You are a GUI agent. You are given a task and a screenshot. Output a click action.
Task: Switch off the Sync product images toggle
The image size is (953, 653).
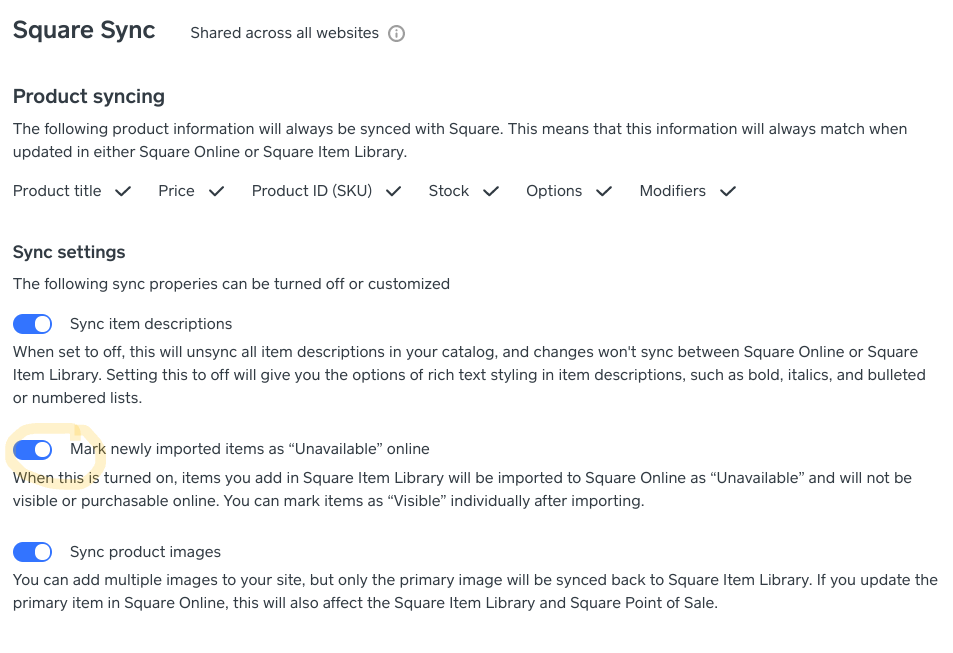[33, 552]
